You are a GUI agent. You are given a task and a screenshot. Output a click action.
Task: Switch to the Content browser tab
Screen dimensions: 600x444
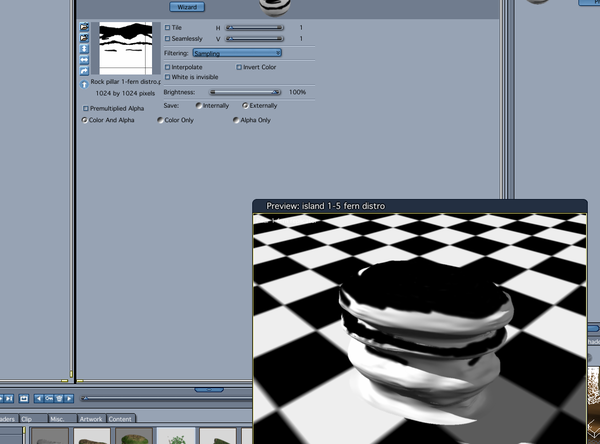120,419
